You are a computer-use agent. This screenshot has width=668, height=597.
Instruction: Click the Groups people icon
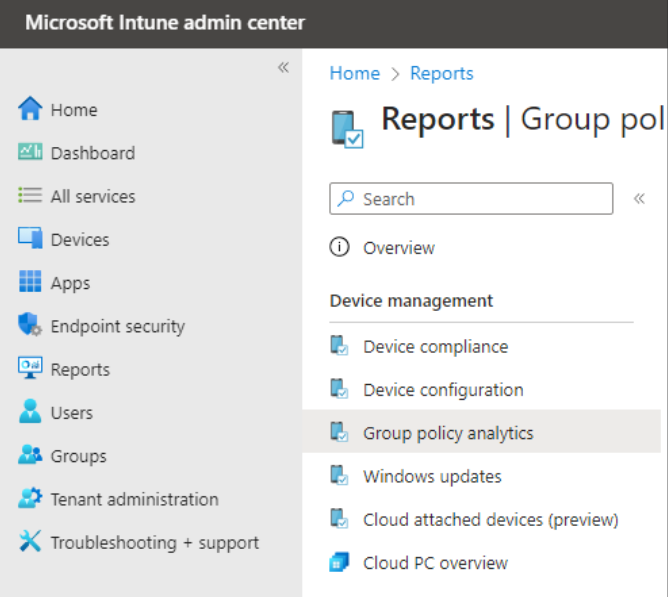coord(30,454)
